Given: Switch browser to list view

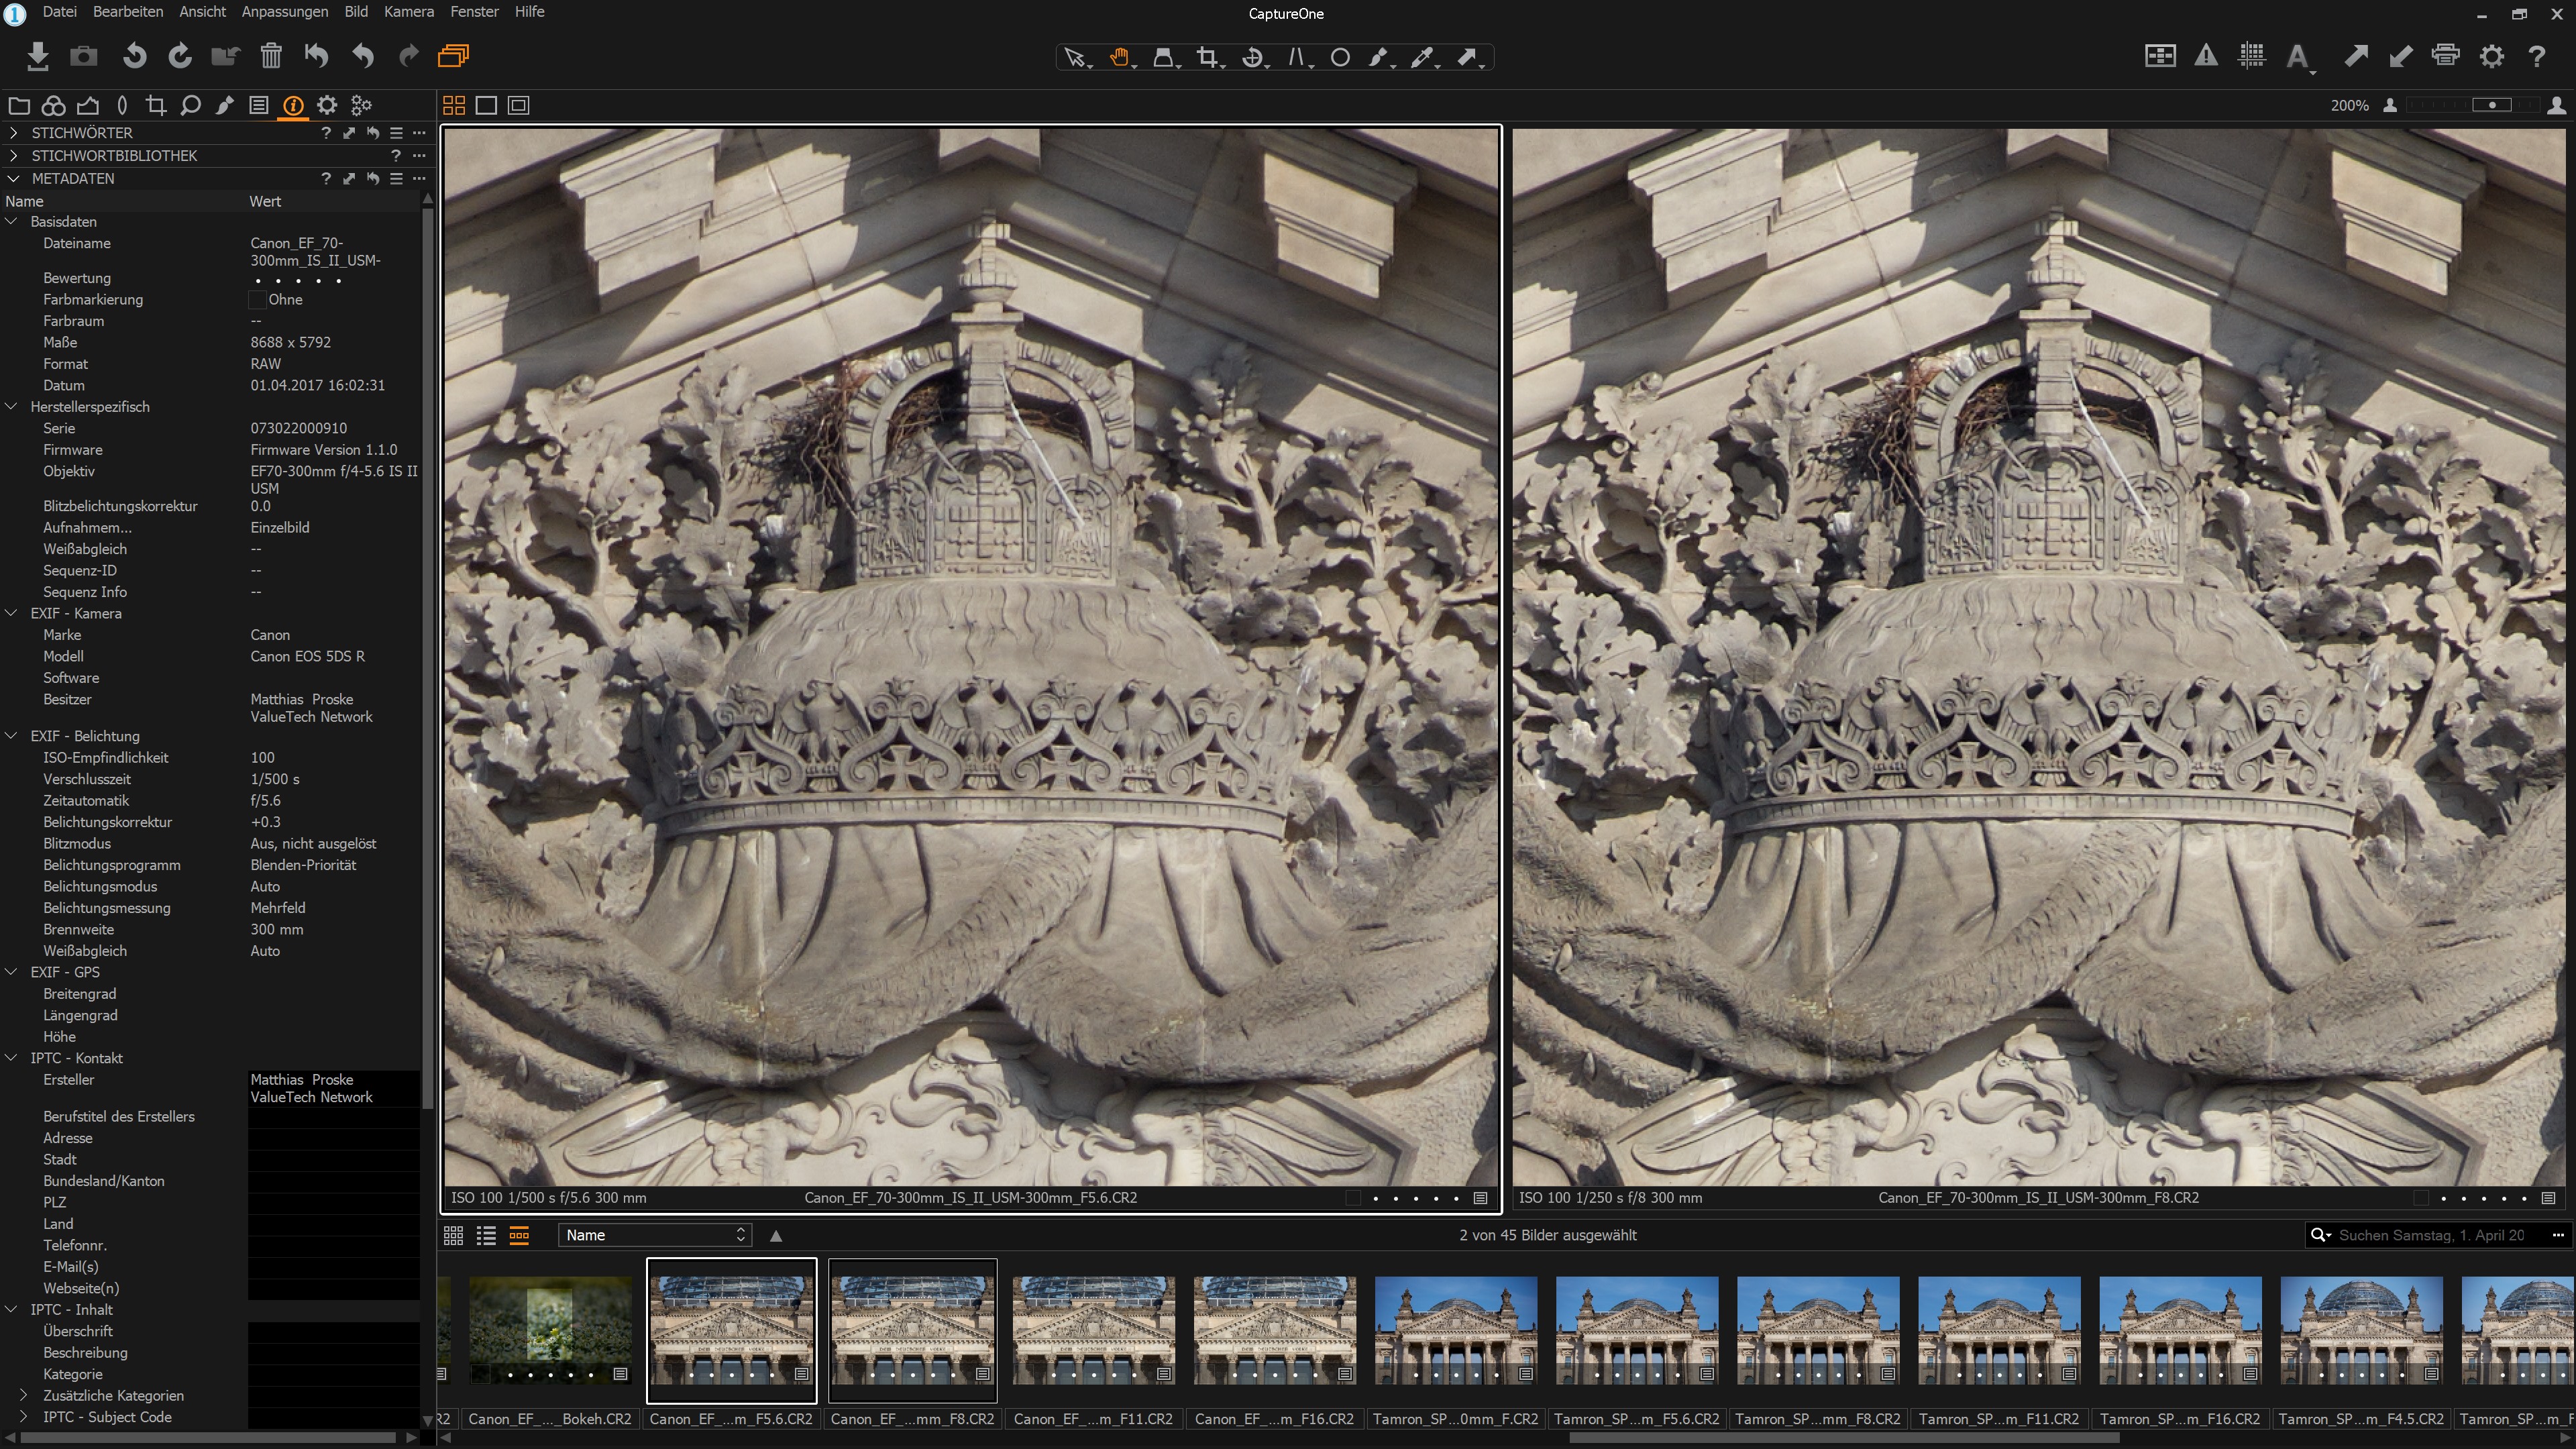Looking at the screenshot, I should coord(486,1235).
